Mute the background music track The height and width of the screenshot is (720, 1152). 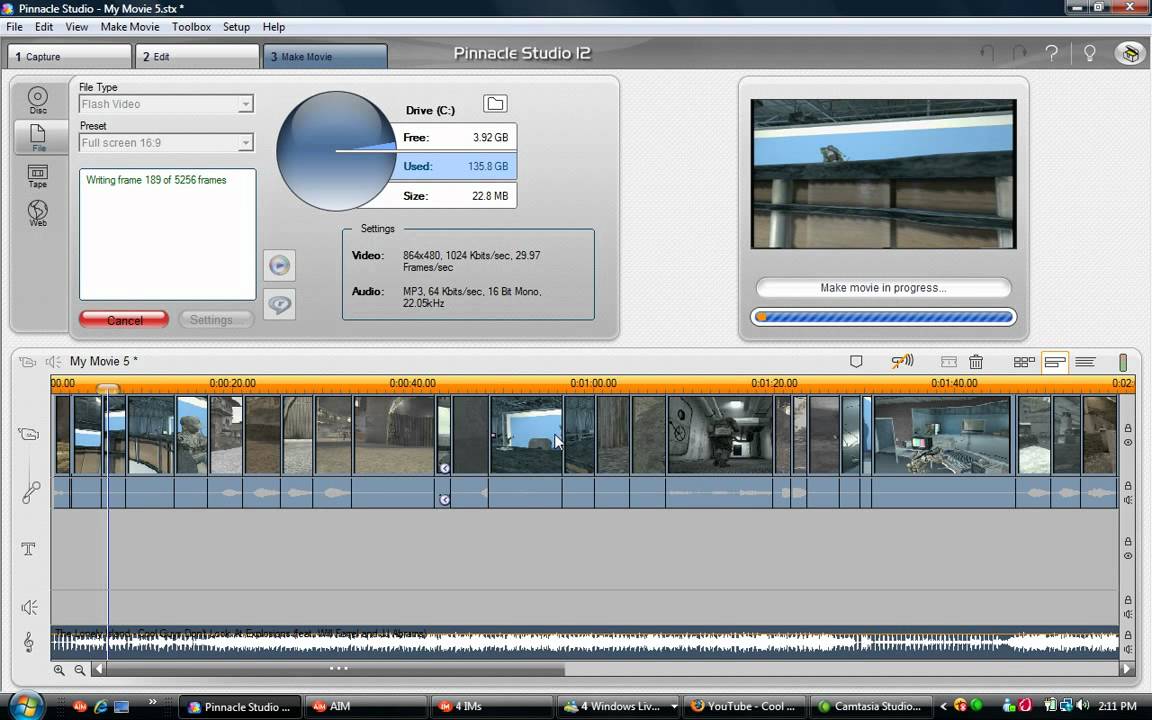point(1128,649)
